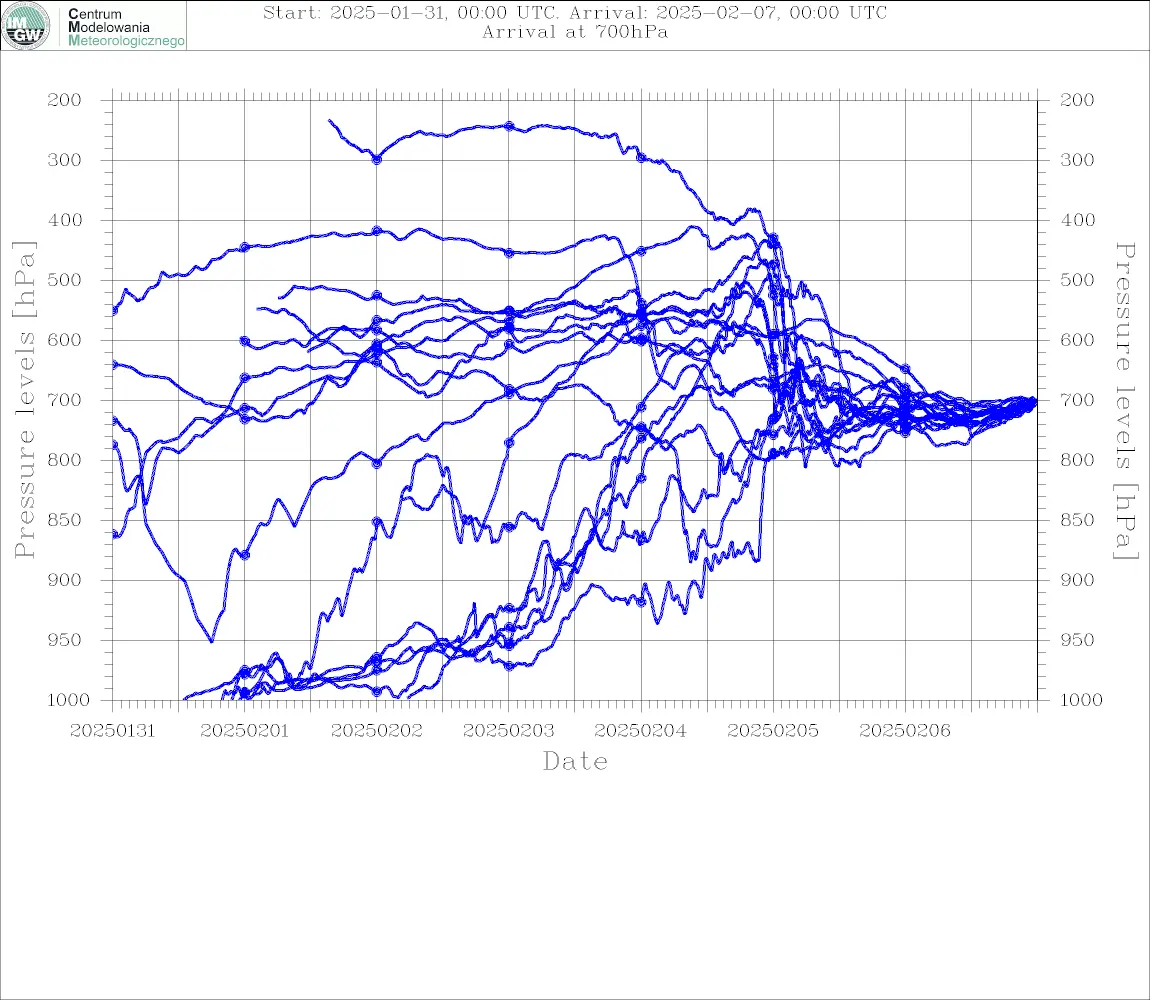Click the right axis 800 label
The height and width of the screenshot is (1000, 1150).
click(1077, 460)
